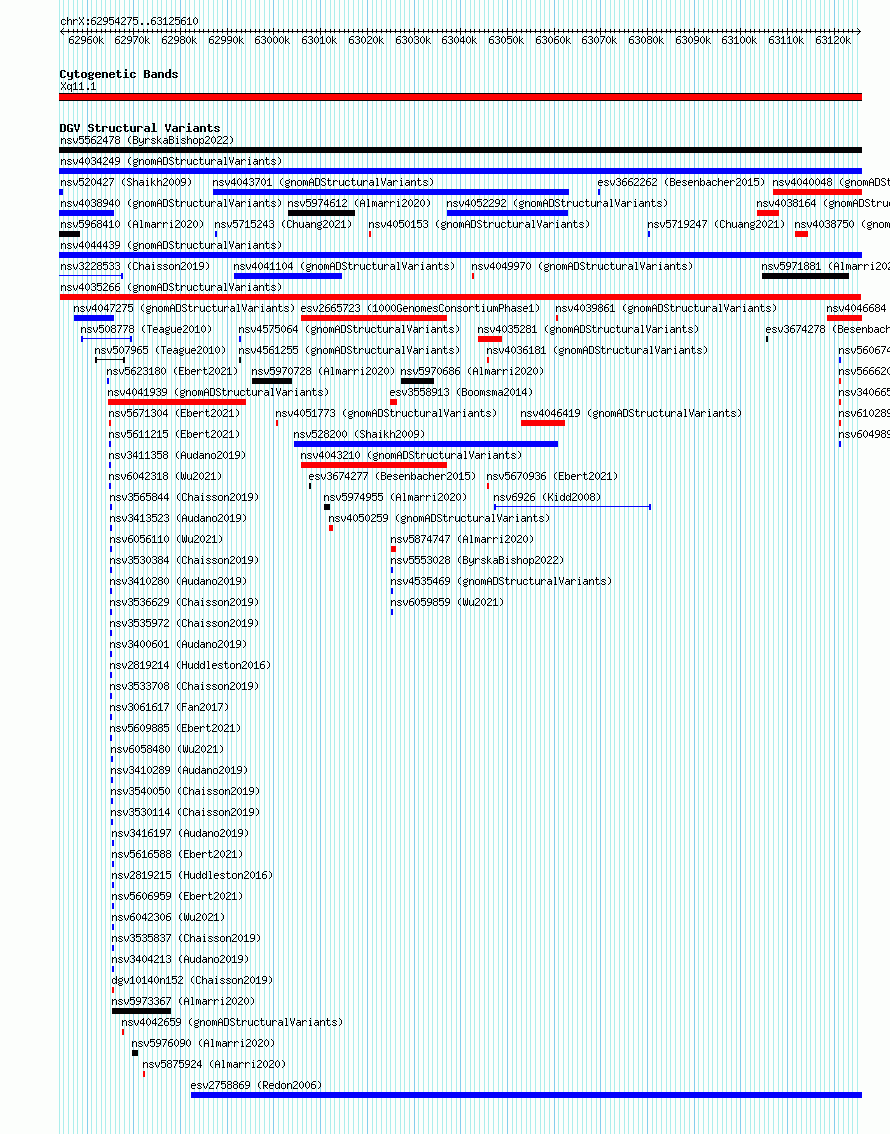Click the nsv6926 (Kidd2008) span line
This screenshot has width=890, height=1134.
573,507
